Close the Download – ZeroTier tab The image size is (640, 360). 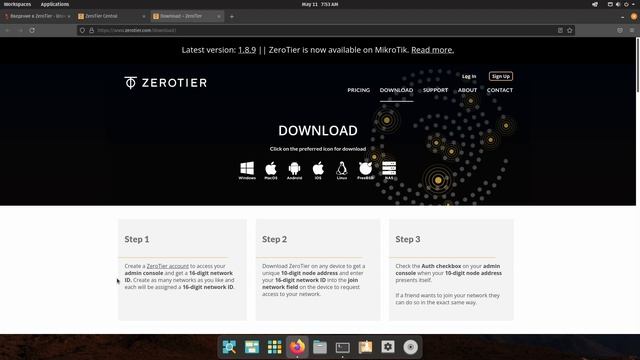click(x=219, y=16)
